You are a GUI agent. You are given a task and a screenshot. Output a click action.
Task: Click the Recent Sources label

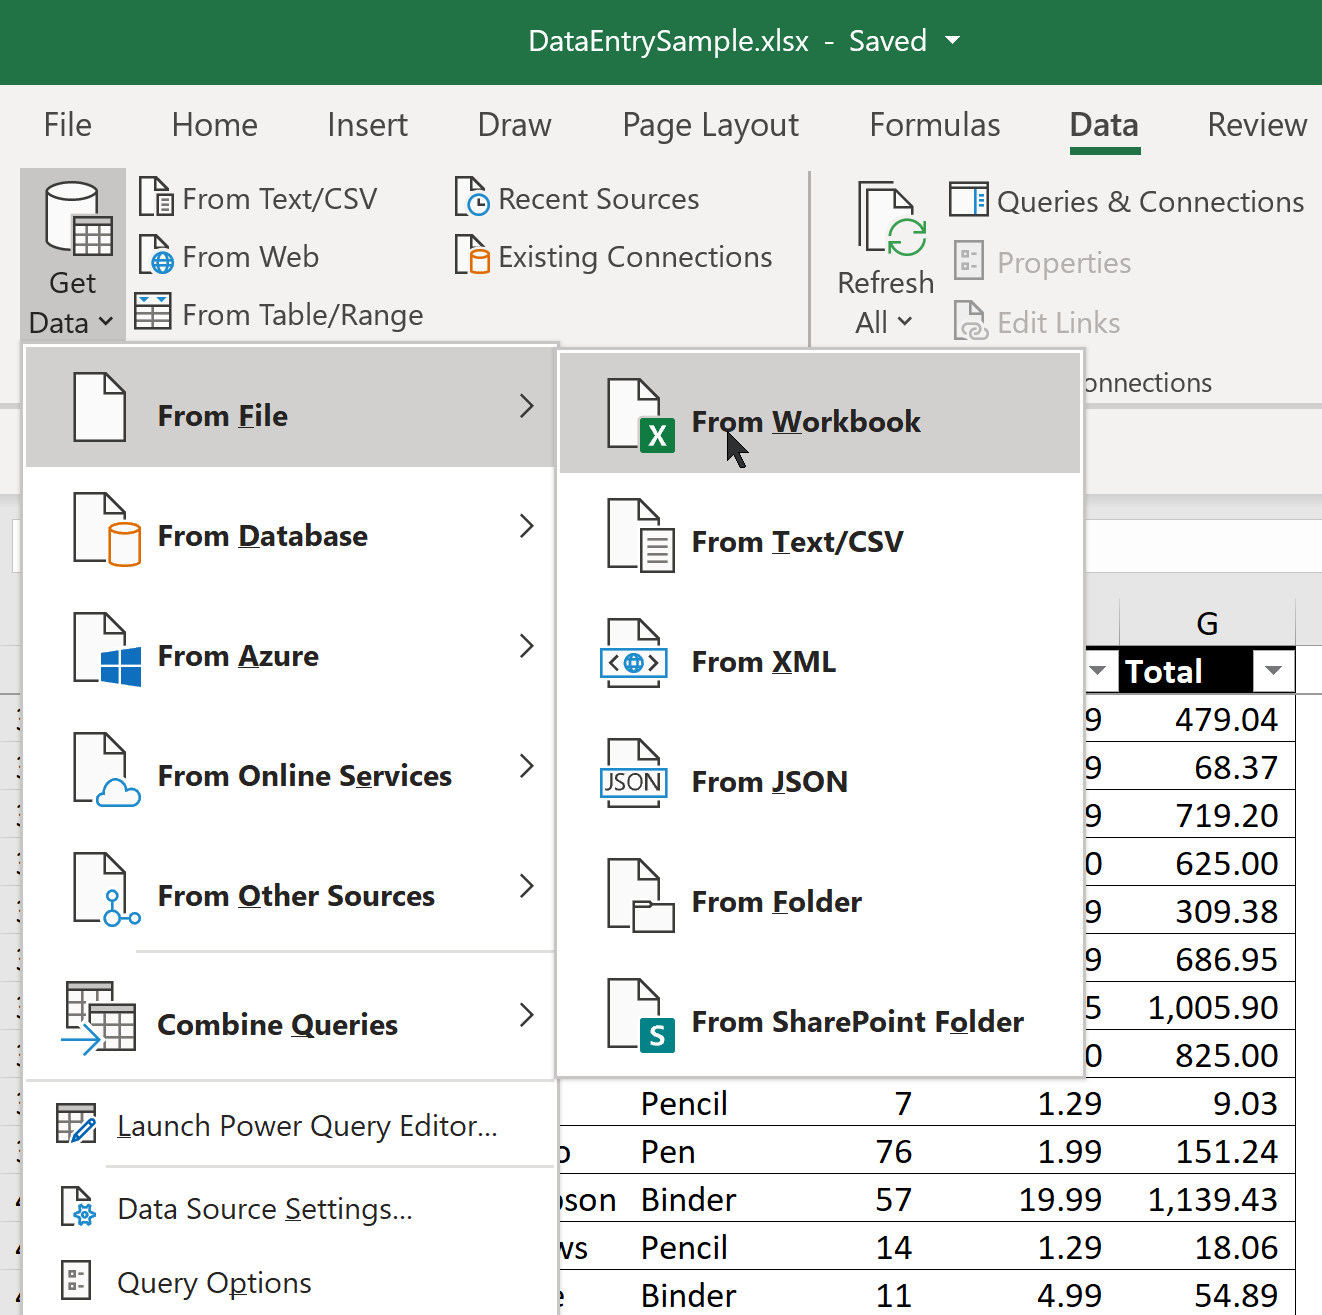[599, 199]
